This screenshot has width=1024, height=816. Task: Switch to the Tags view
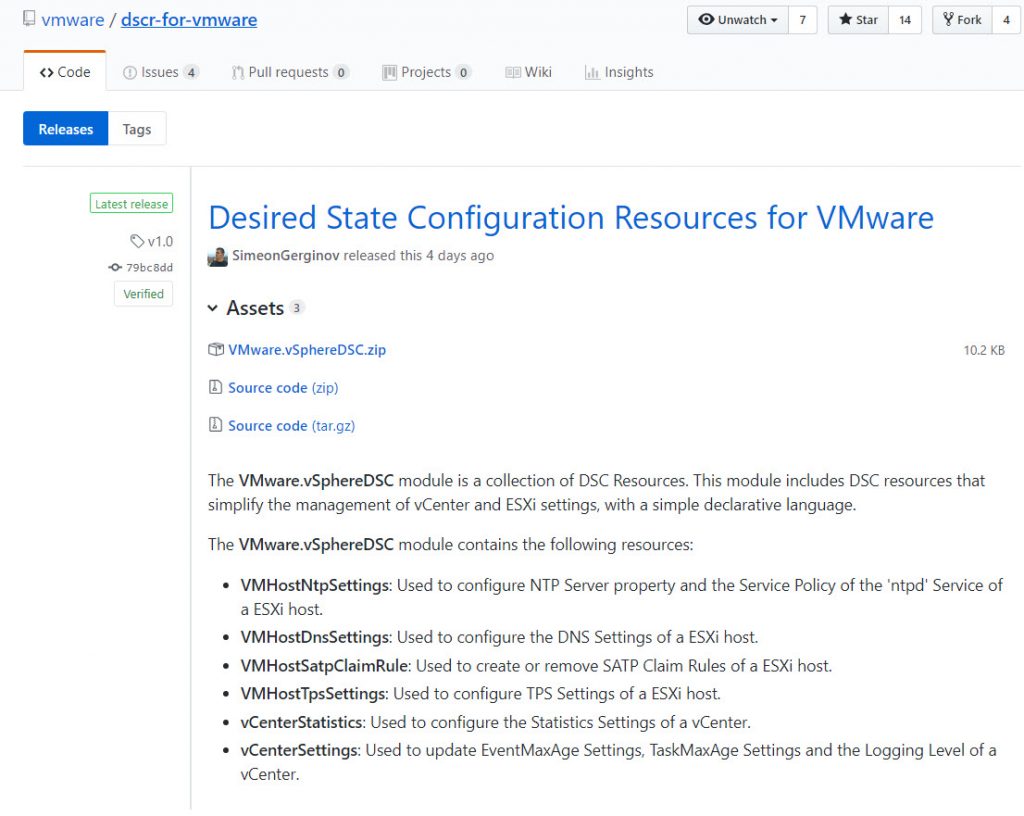137,129
